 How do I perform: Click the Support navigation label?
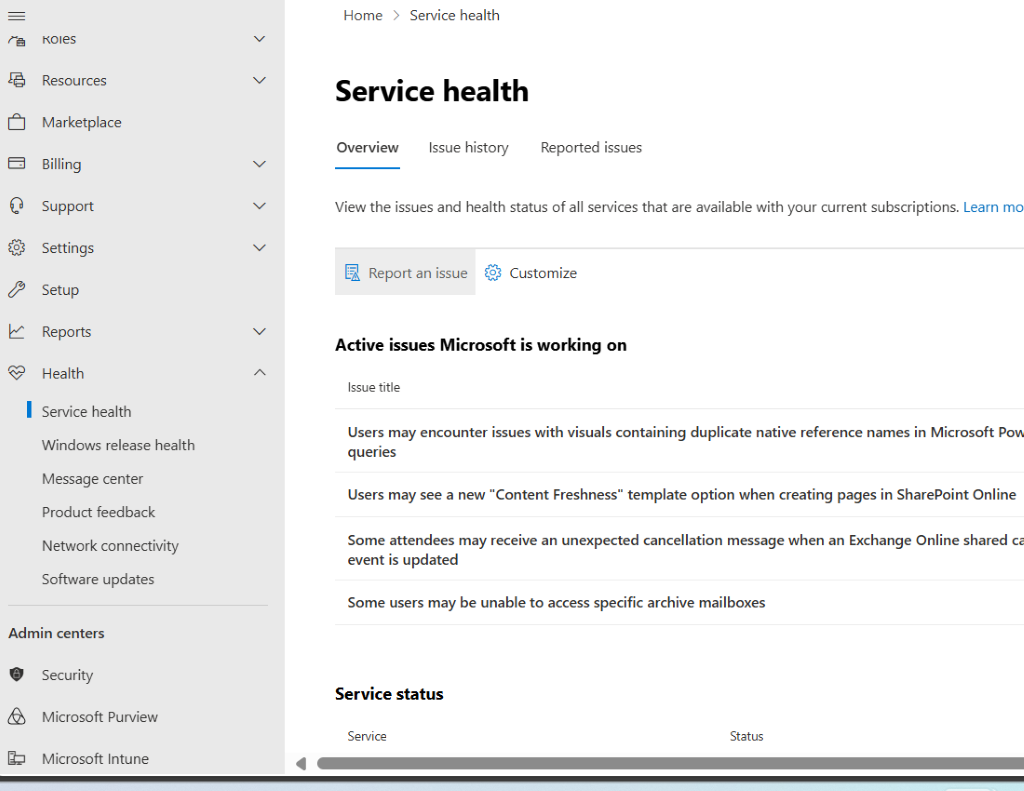tap(67, 206)
